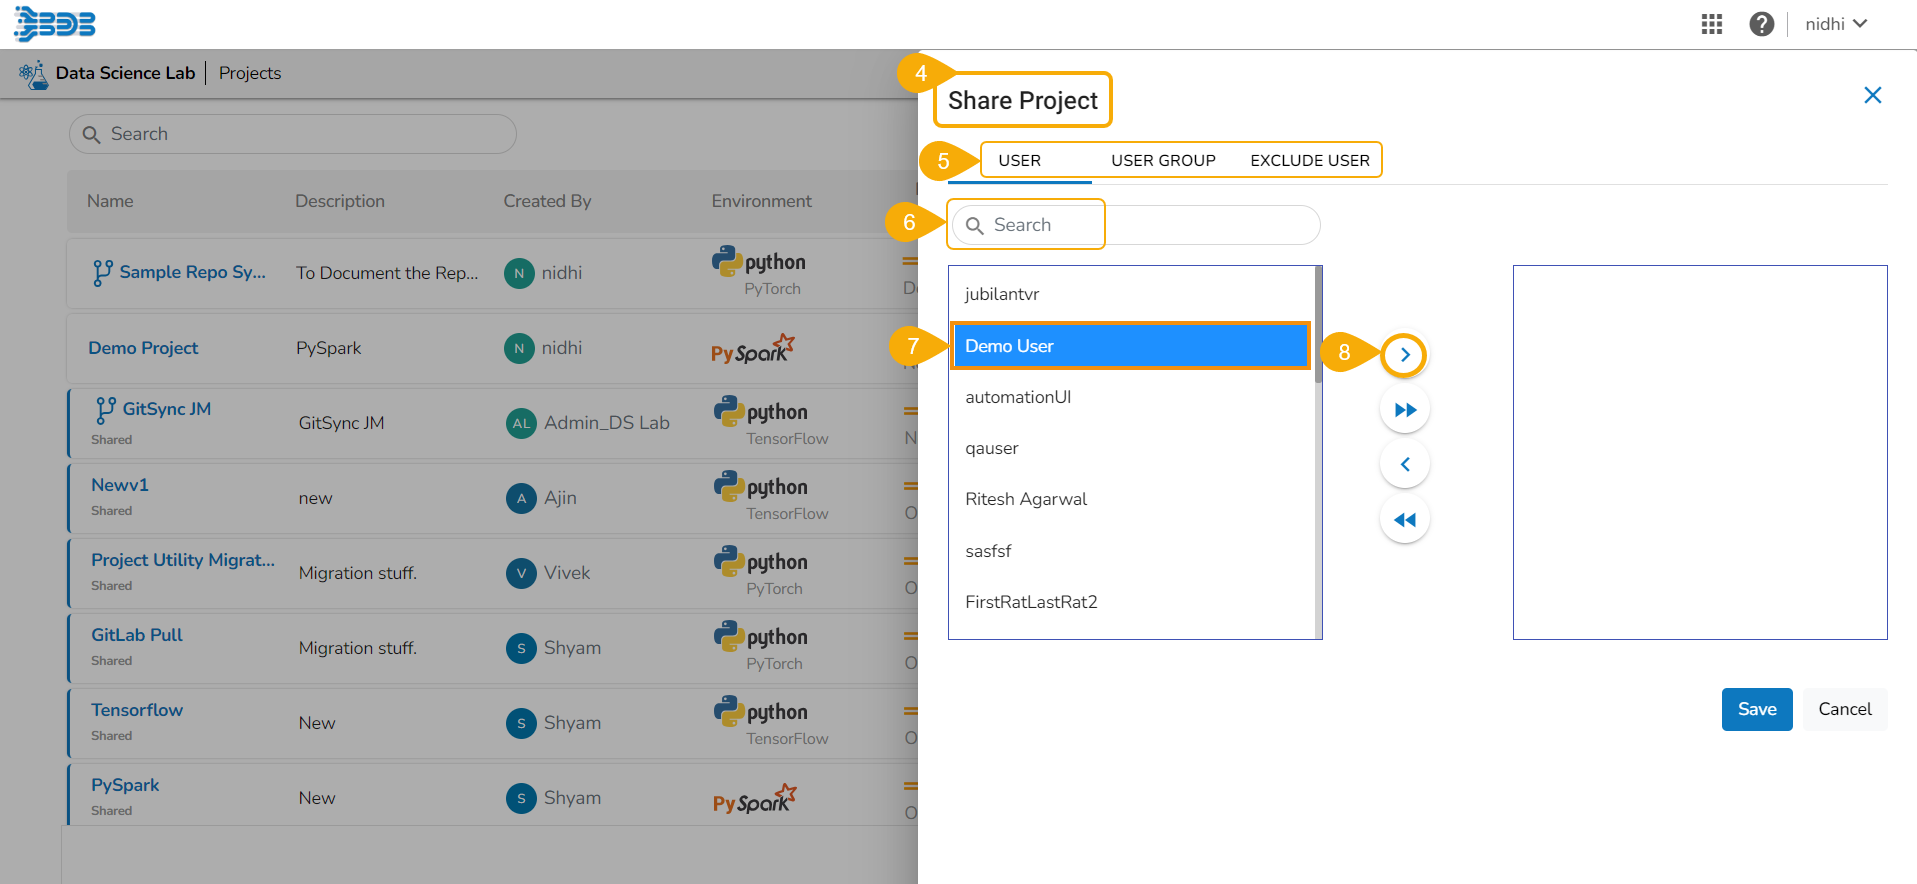Click the move selected user left arrow
1917x884 pixels.
coord(1404,464)
